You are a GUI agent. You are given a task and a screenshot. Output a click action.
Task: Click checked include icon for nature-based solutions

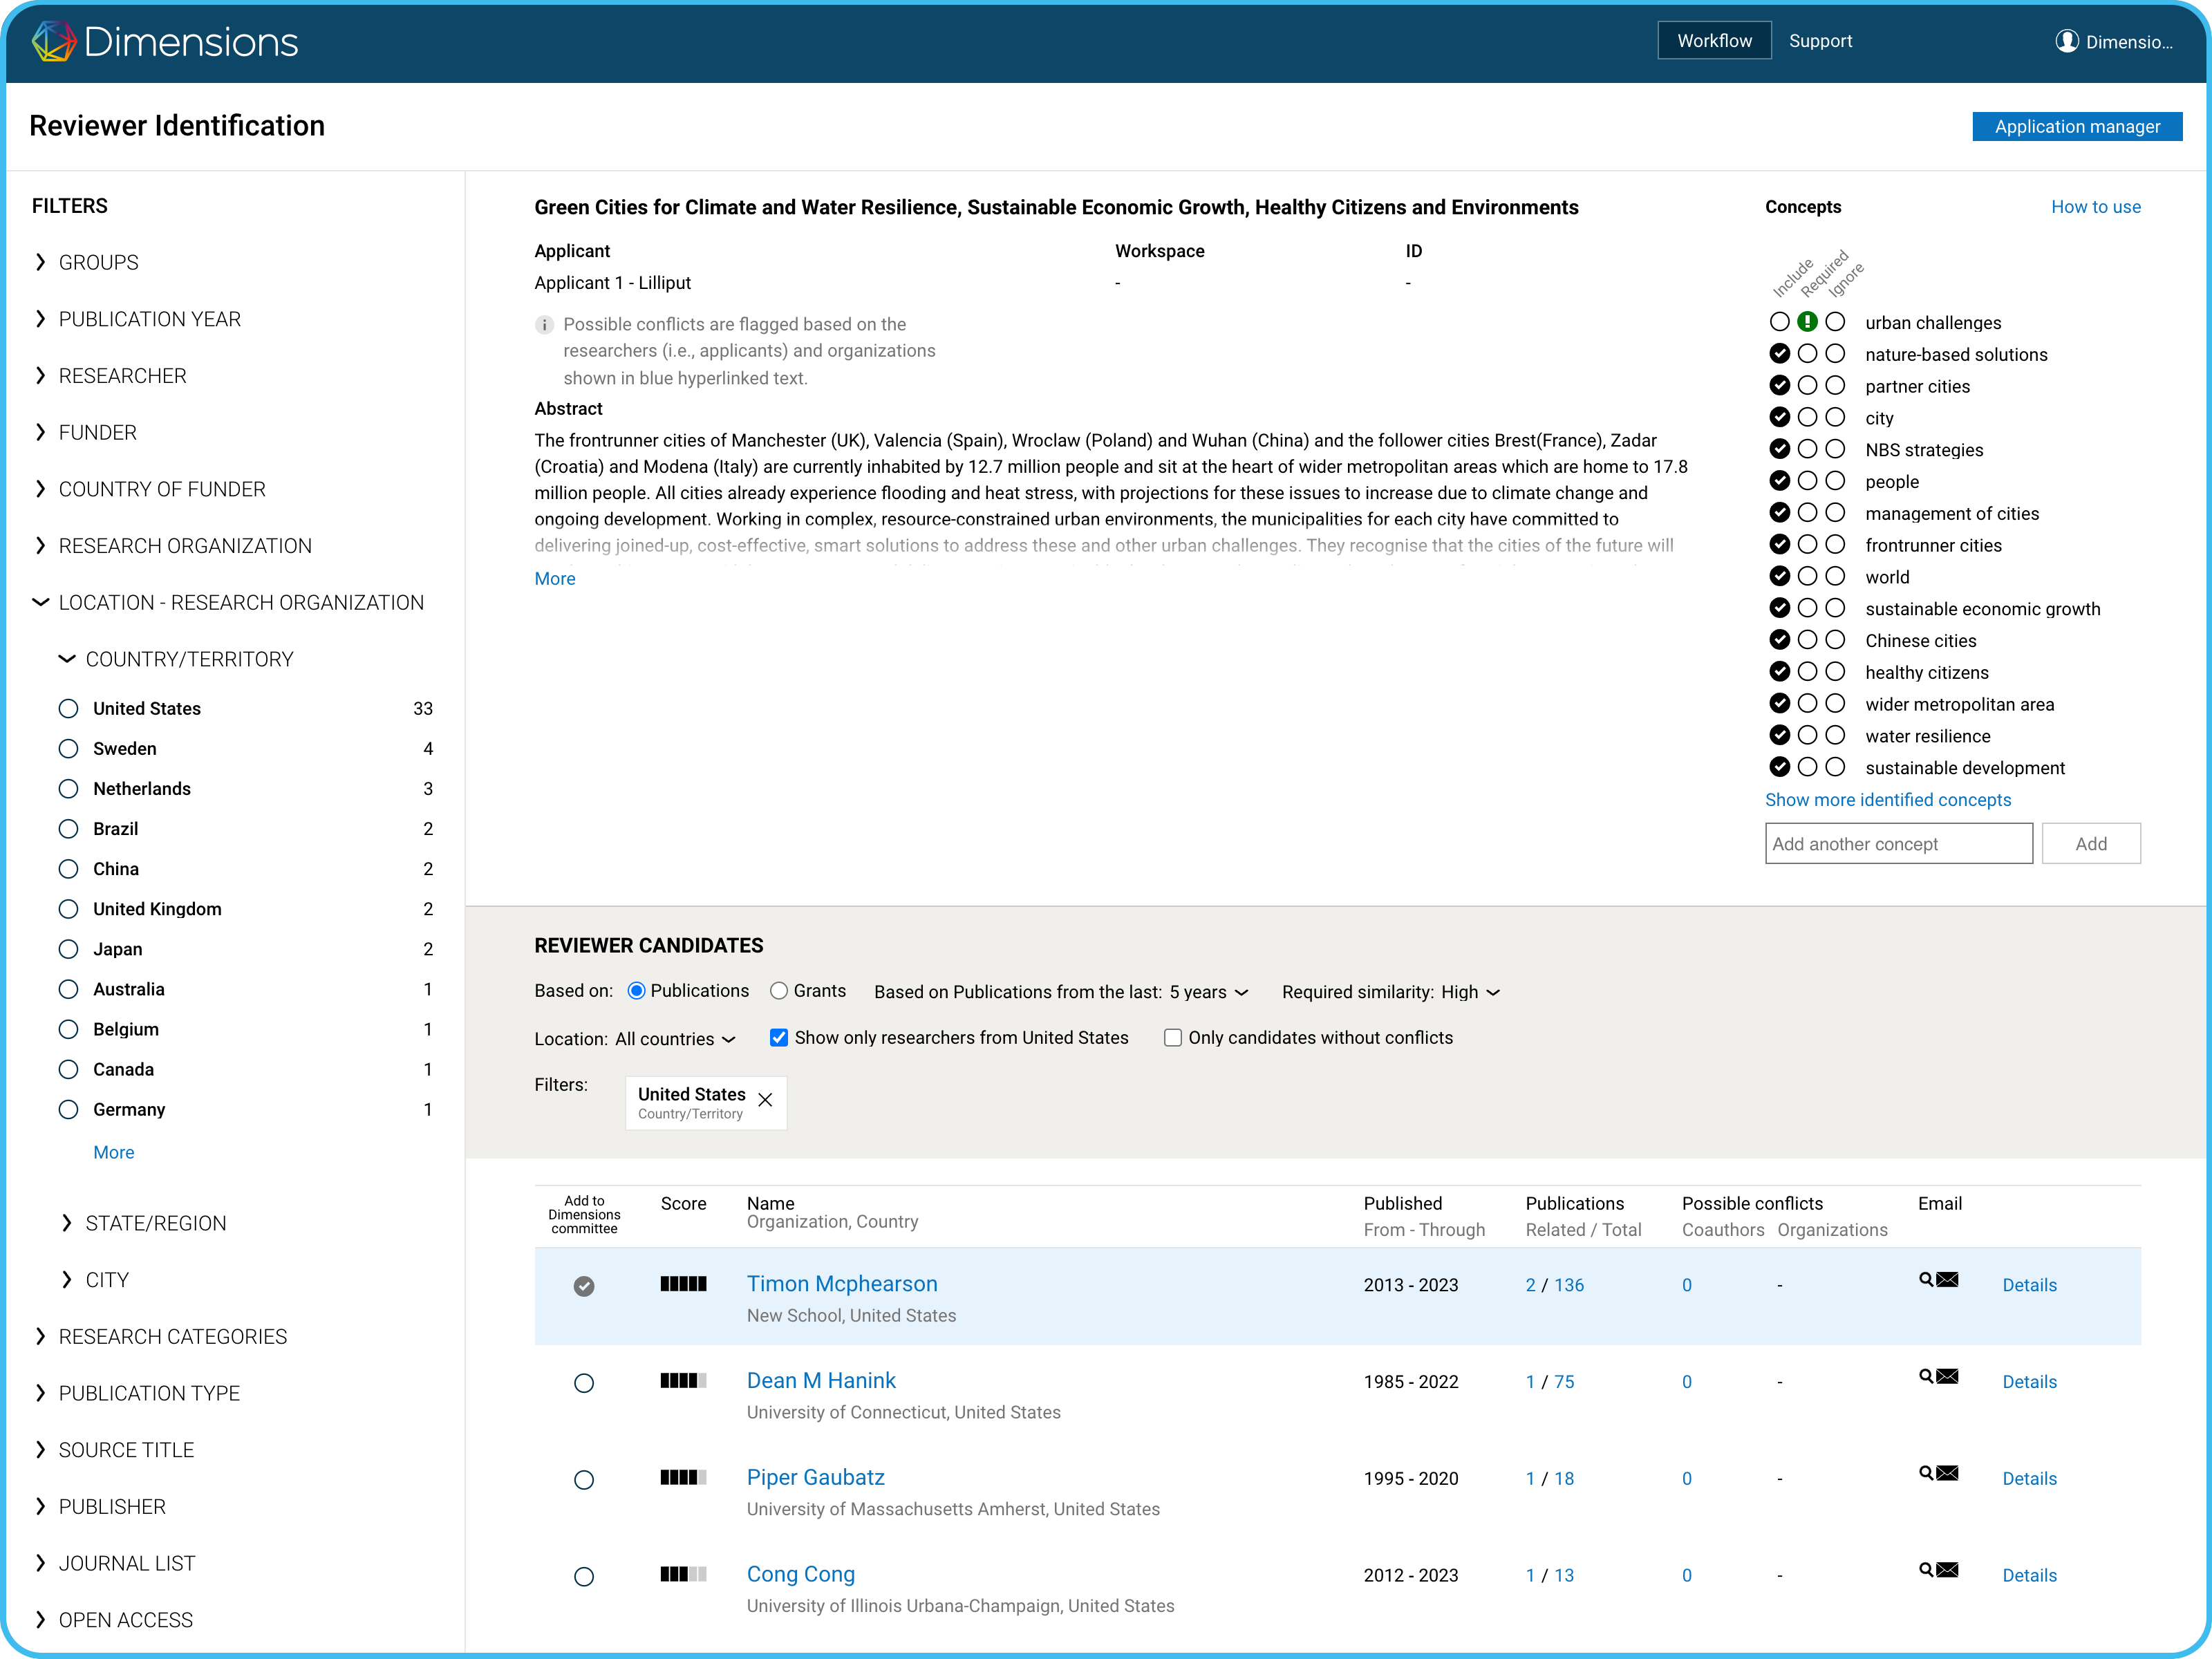tap(1779, 354)
